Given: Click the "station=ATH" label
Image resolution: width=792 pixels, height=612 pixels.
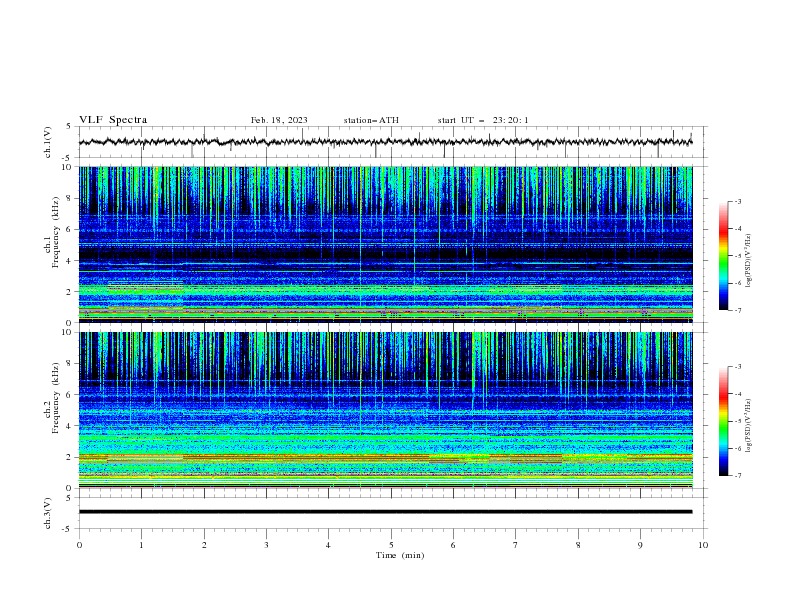Looking at the screenshot, I should [371, 120].
